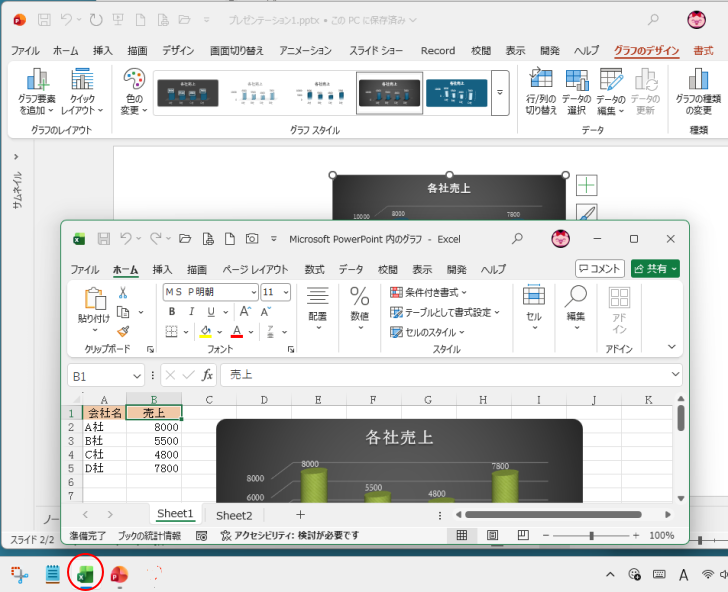Open Excel Formulas tab
This screenshot has height=592, width=728.
314,270
